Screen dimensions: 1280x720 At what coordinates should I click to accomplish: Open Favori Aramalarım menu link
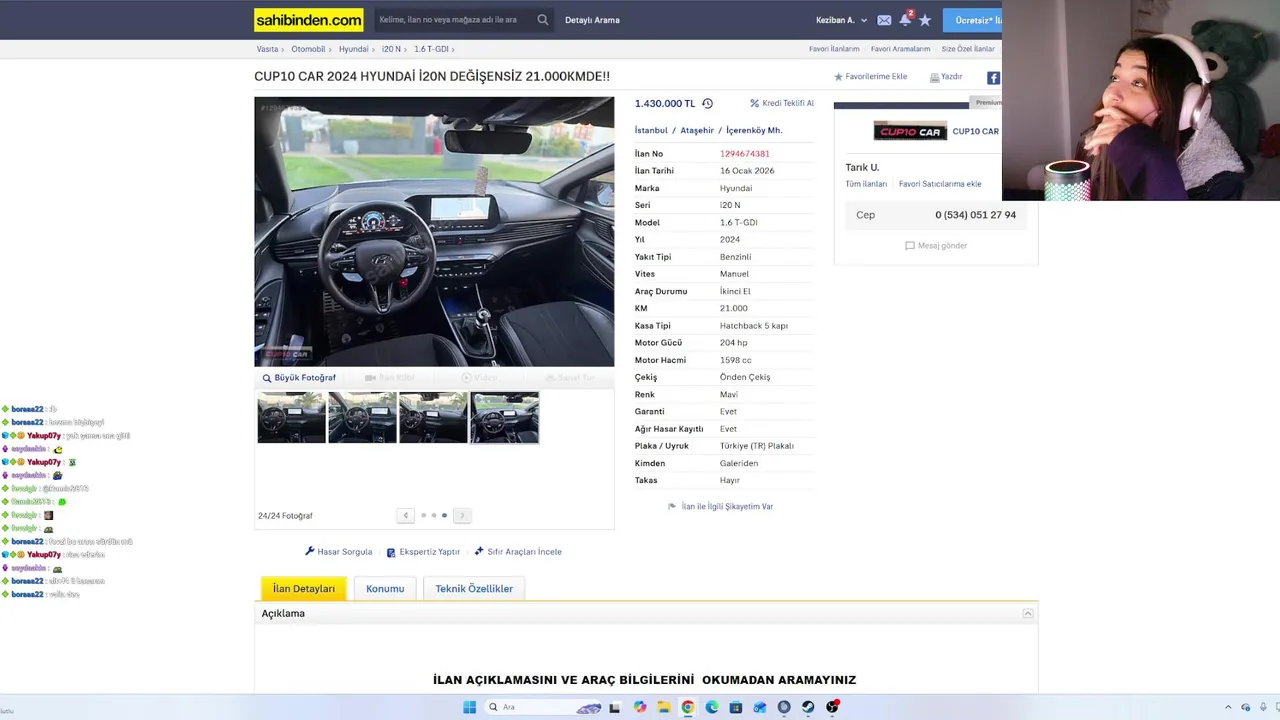click(x=900, y=49)
